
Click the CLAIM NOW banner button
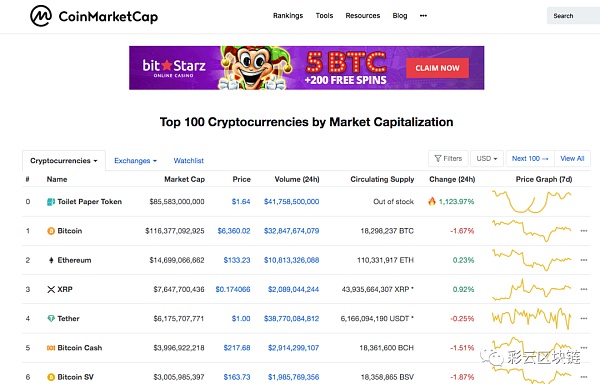[x=437, y=68]
